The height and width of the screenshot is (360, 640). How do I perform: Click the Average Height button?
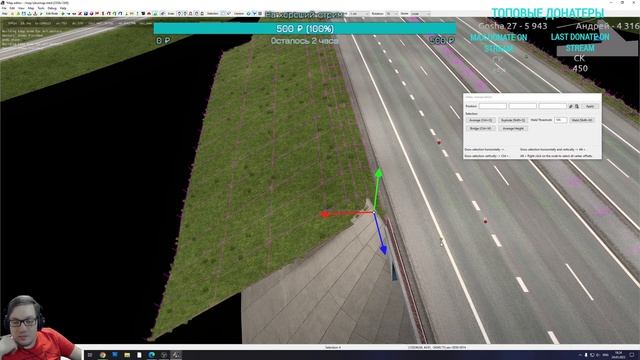click(513, 128)
